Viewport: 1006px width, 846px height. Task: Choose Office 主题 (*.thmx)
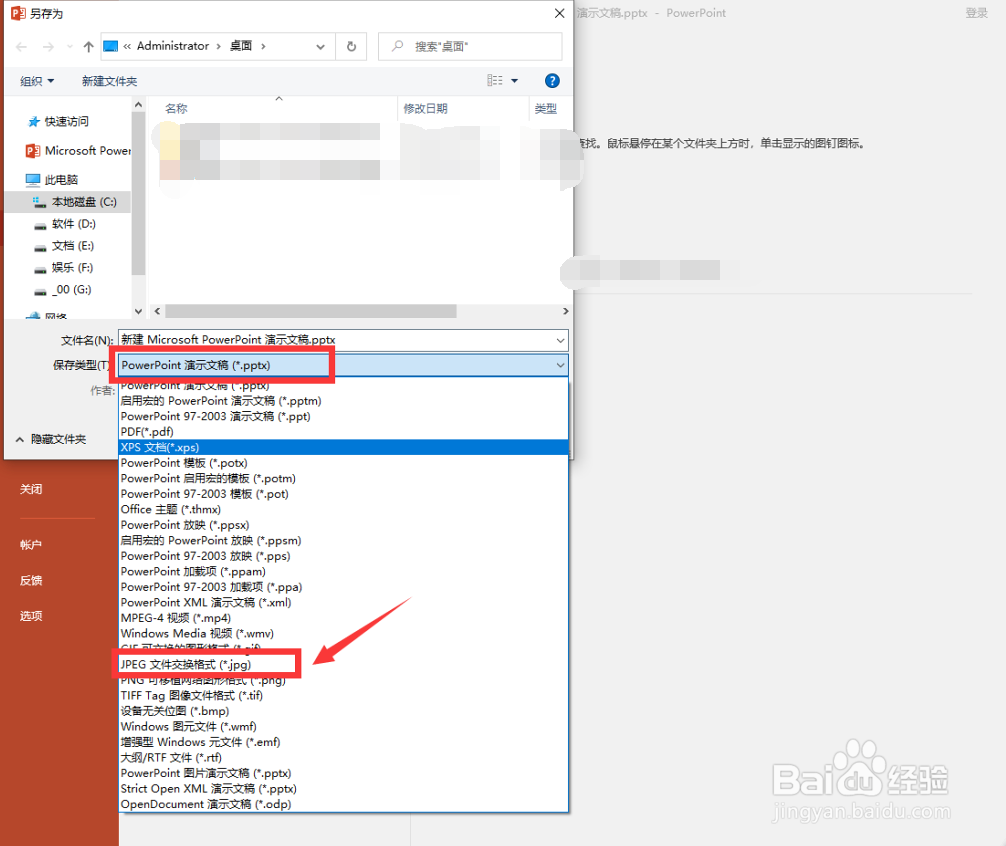[343, 509]
